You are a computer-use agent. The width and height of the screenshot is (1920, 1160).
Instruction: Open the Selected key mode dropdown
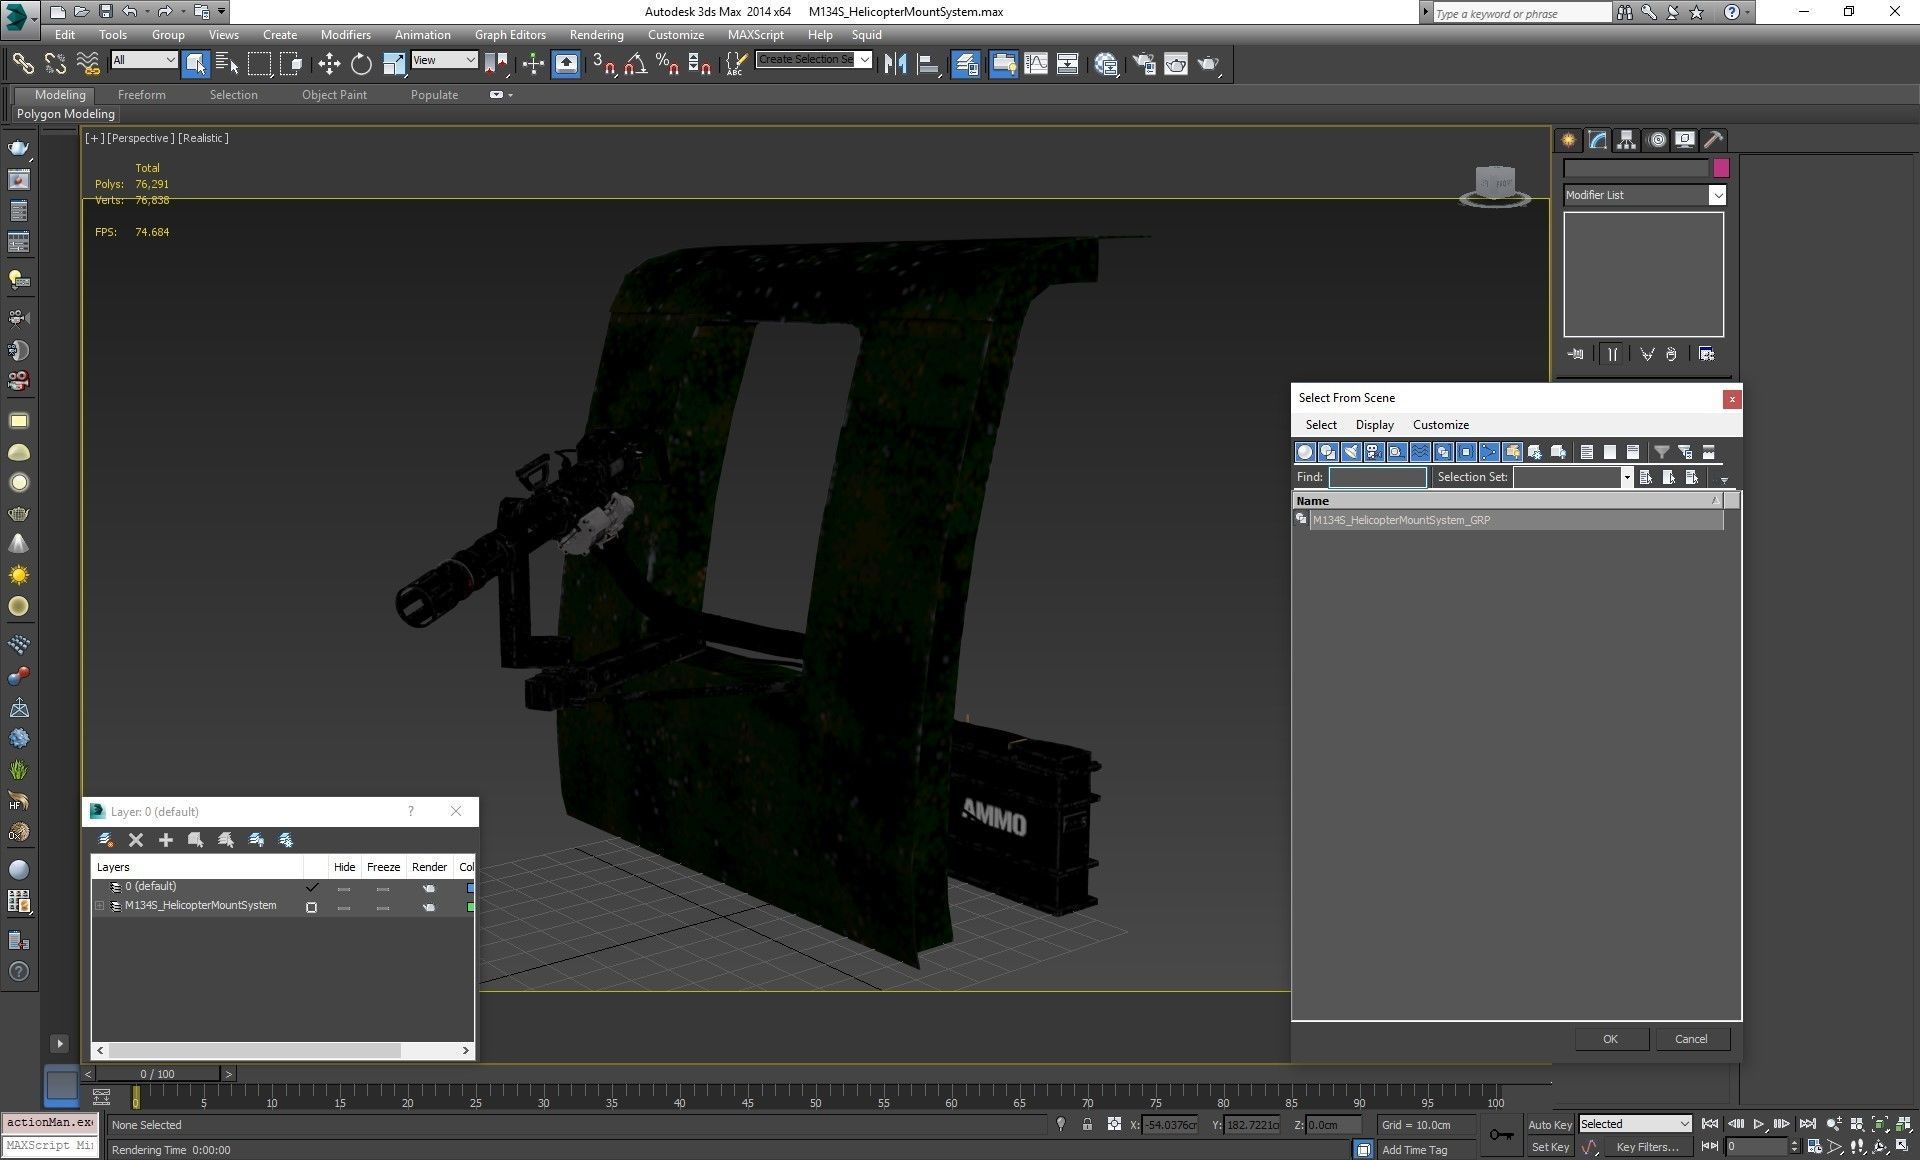tap(1635, 1124)
